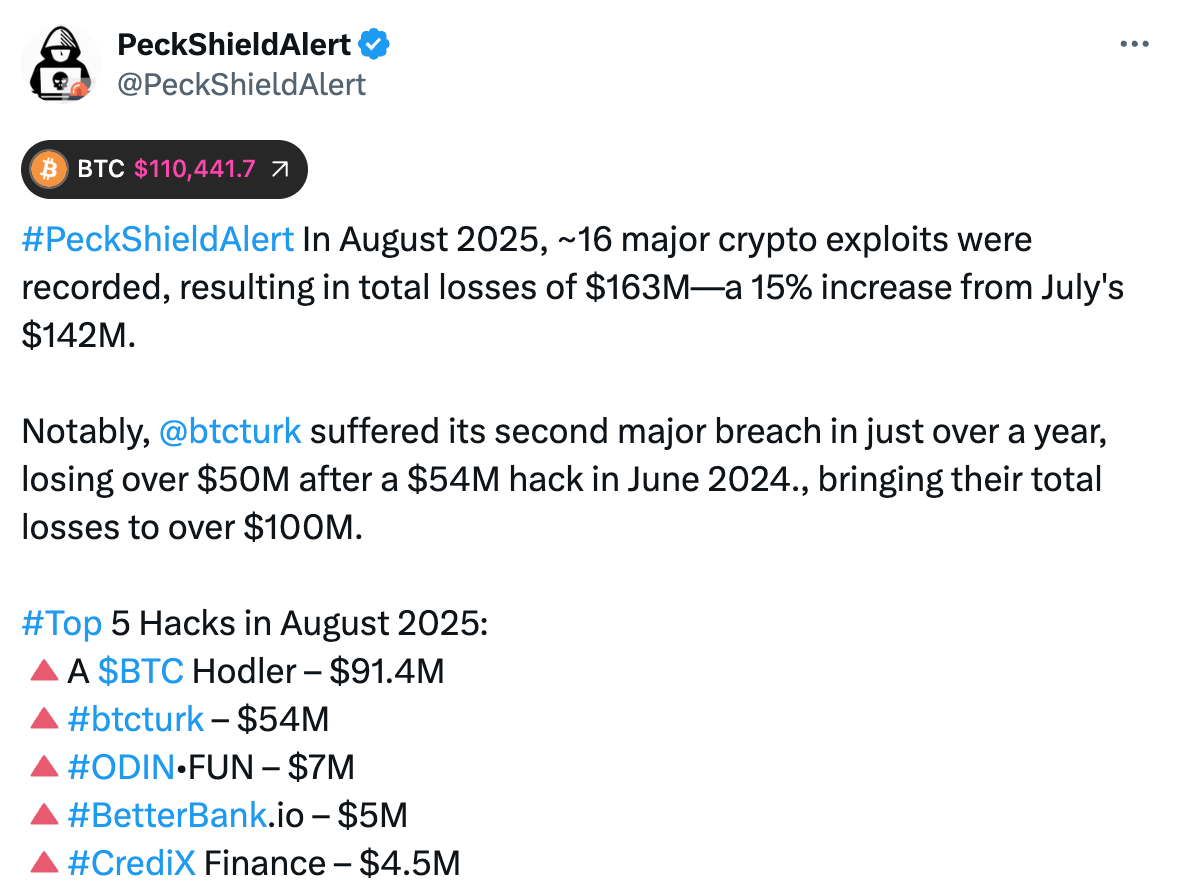The height and width of the screenshot is (892, 1180).
Task: Open the #PeckShieldAlert hashtag
Action: tap(158, 239)
